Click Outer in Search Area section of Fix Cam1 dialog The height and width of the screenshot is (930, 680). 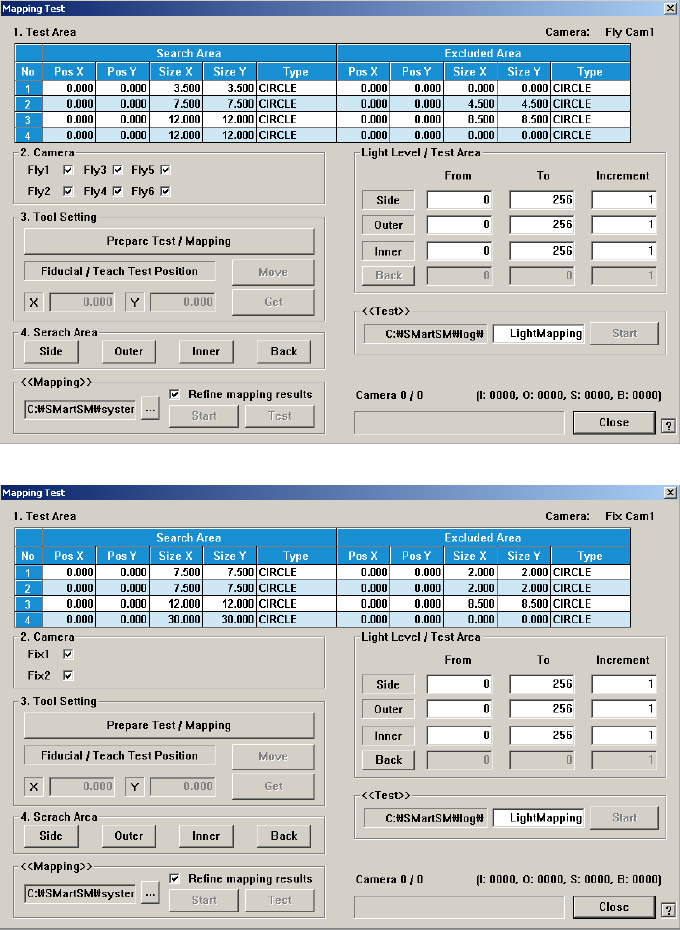129,836
